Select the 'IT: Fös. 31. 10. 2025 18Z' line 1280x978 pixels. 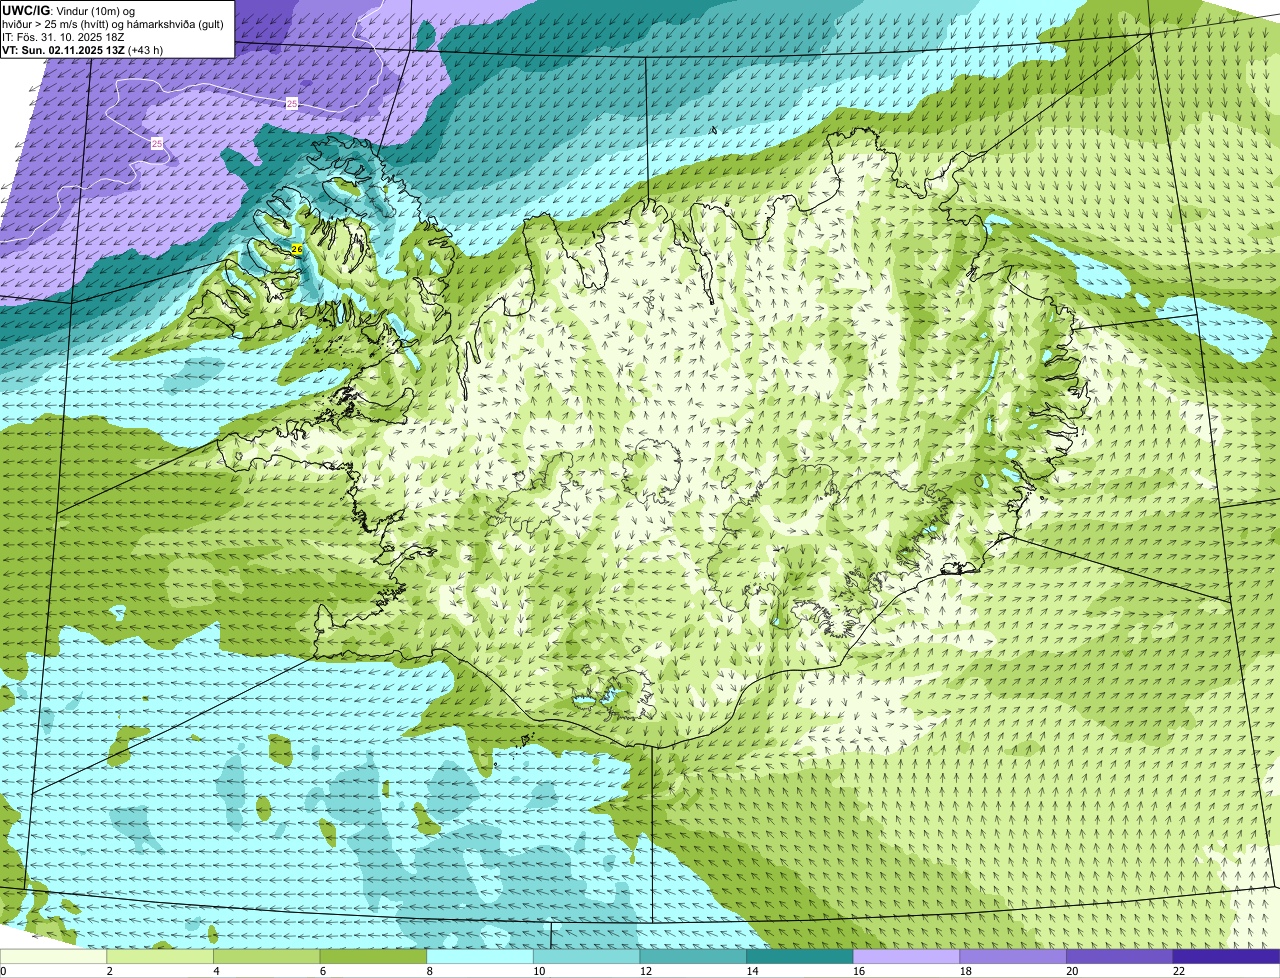coord(63,37)
